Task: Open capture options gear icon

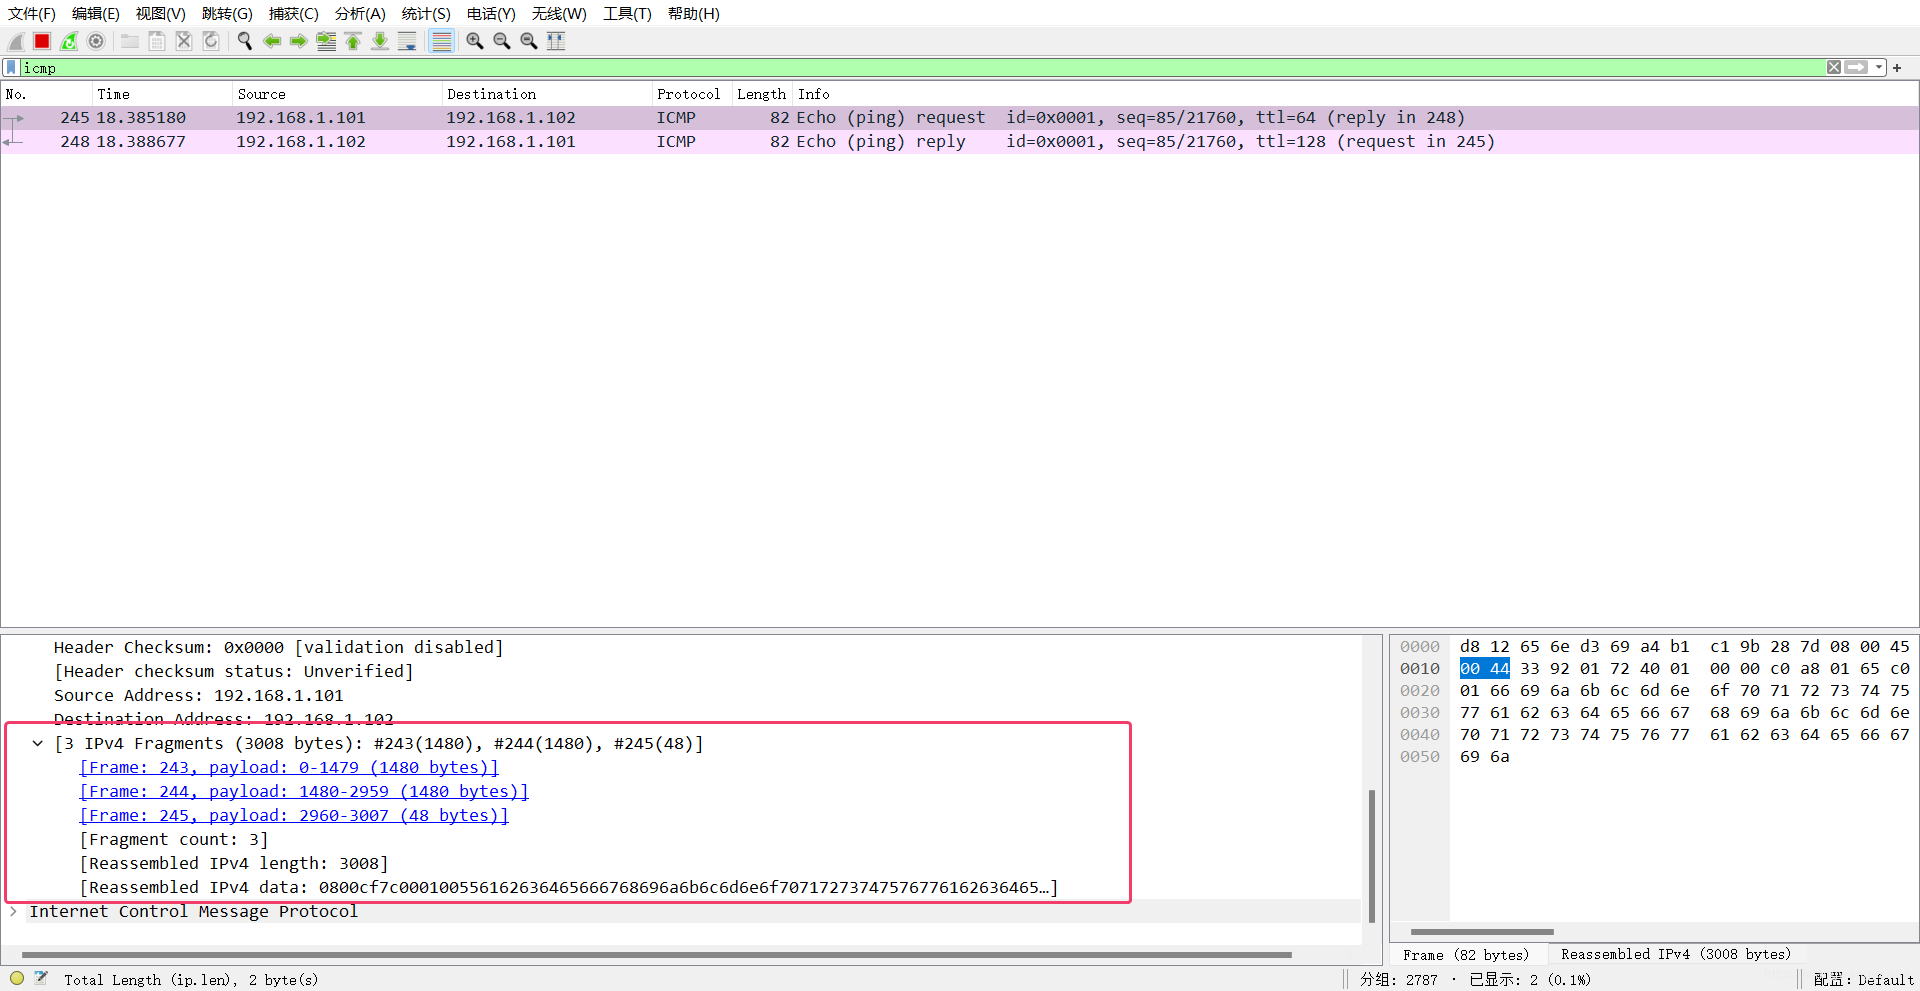Action: click(x=96, y=41)
